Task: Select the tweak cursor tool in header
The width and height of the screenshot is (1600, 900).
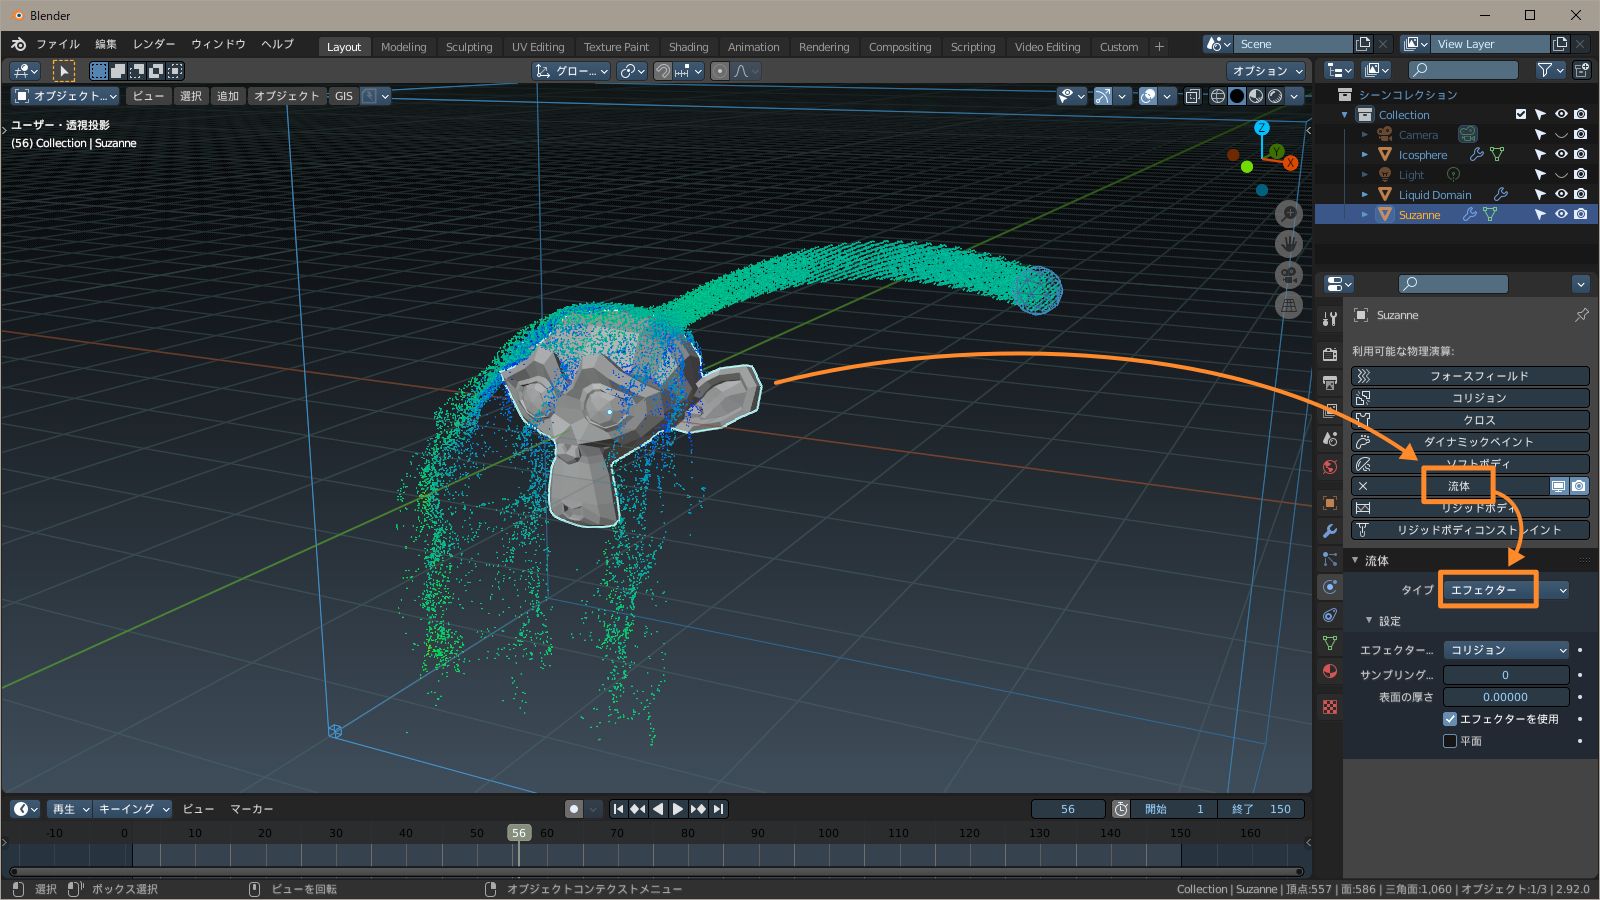Action: tap(63, 71)
